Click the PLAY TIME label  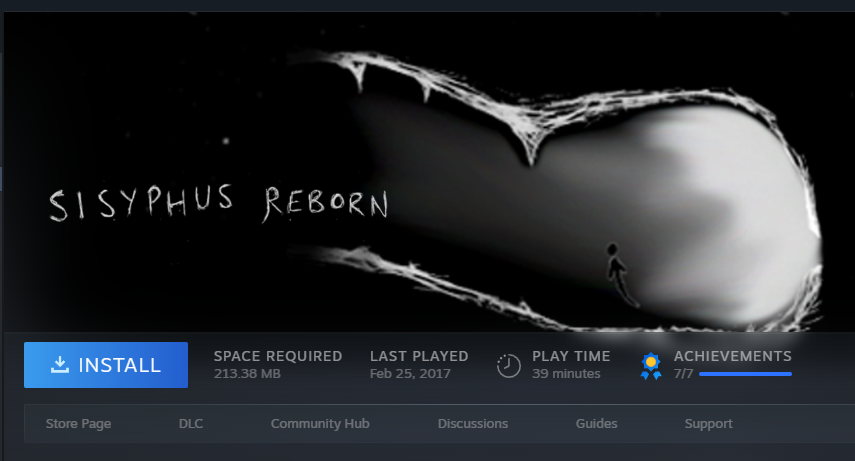571,356
